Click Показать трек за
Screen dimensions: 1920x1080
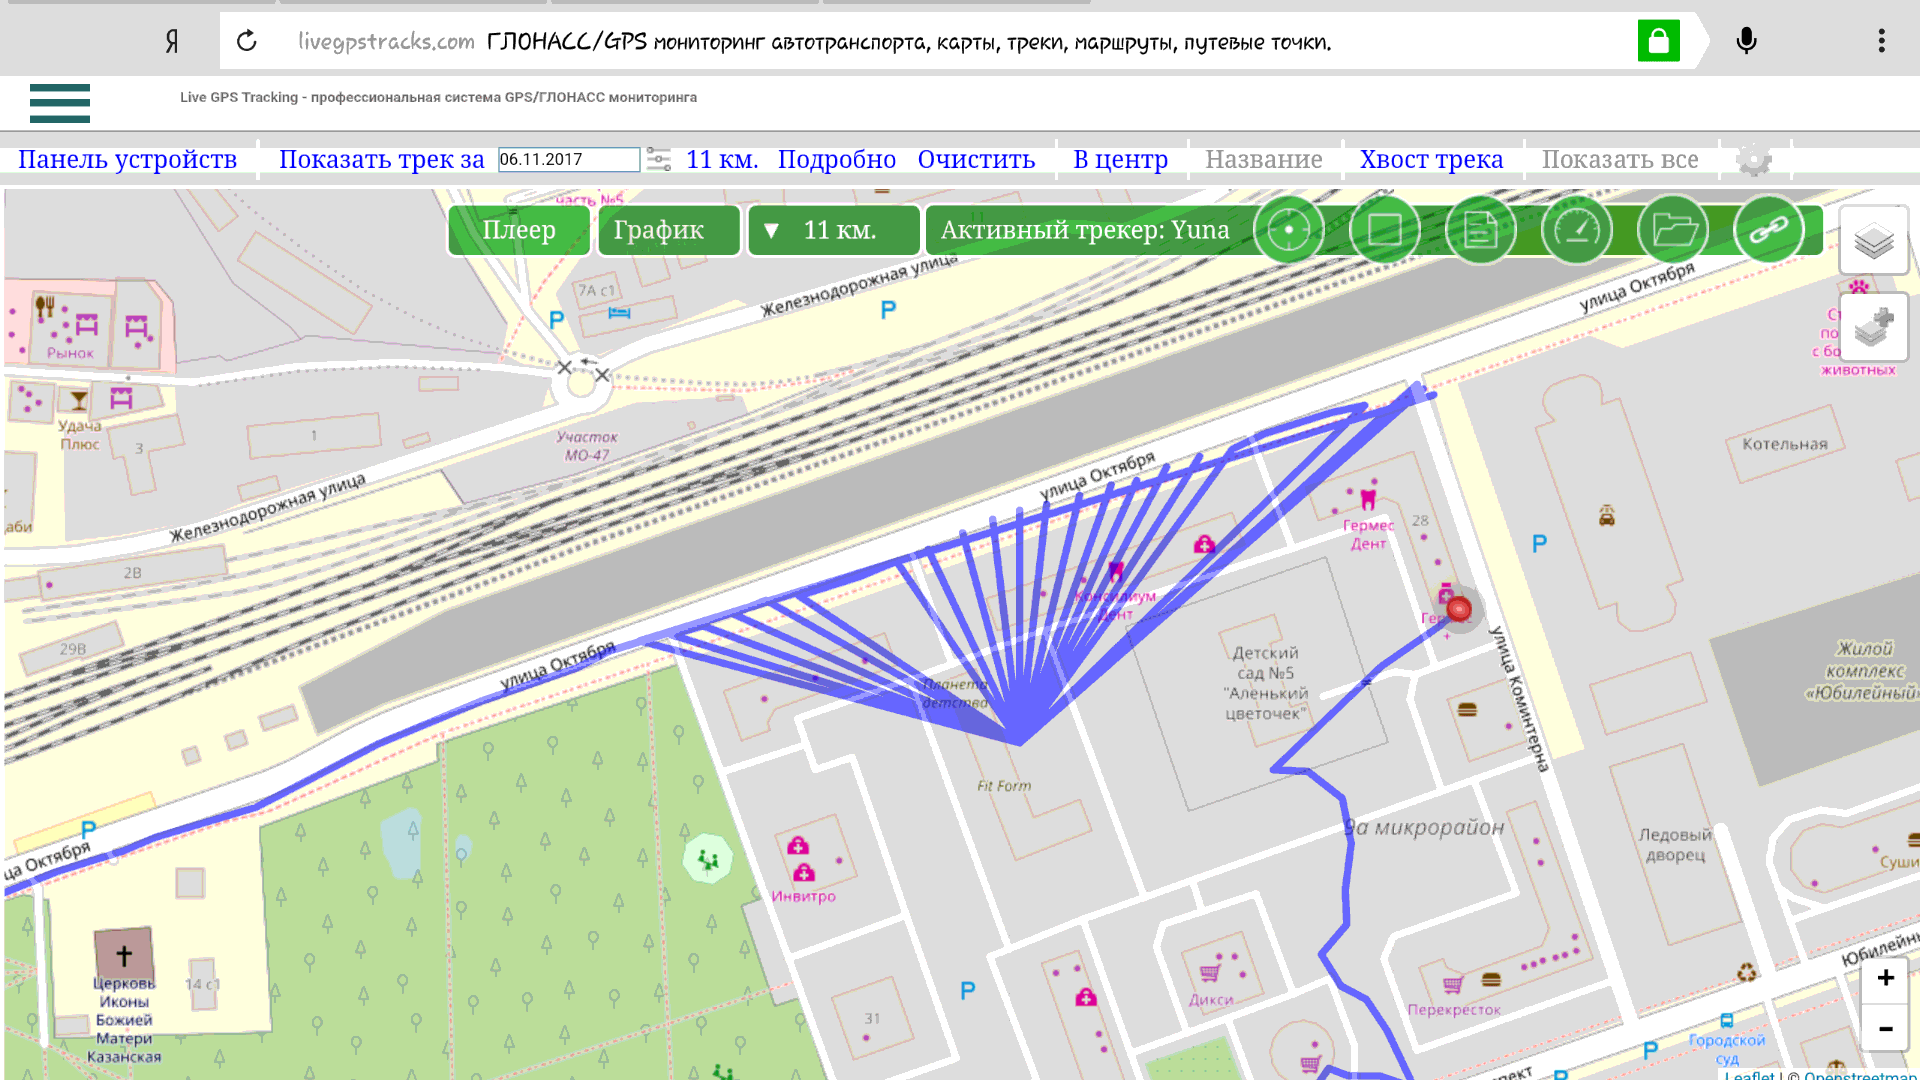click(x=382, y=160)
